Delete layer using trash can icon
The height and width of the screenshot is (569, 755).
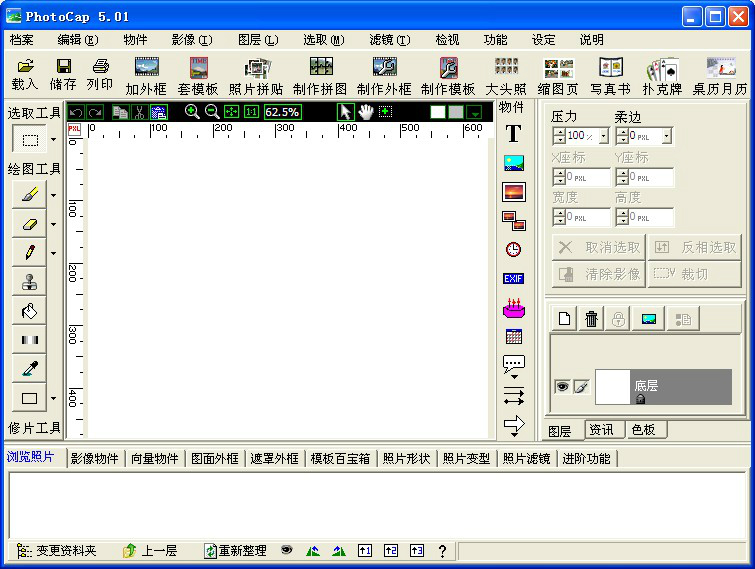592,319
